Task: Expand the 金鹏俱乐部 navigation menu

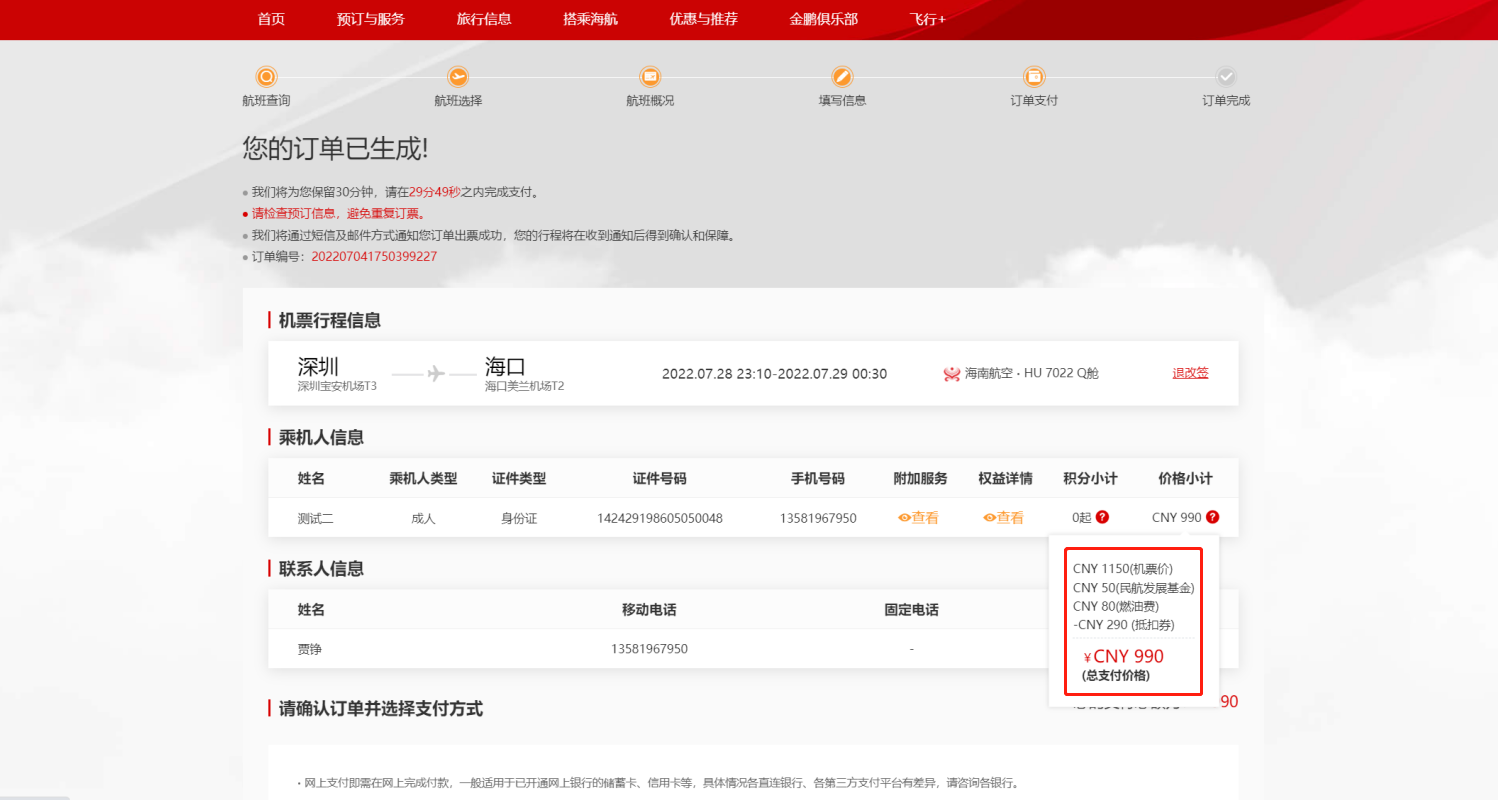Action: tap(824, 19)
